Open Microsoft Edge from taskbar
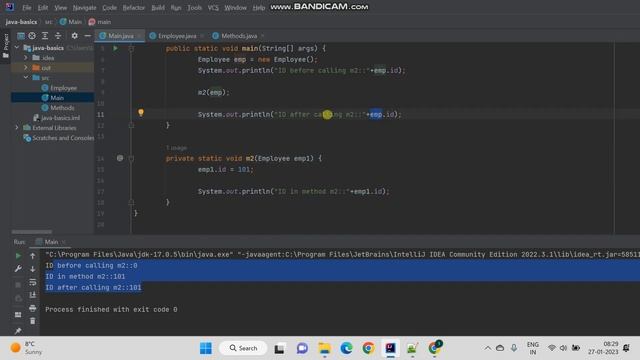The image size is (640, 360). [x=347, y=348]
